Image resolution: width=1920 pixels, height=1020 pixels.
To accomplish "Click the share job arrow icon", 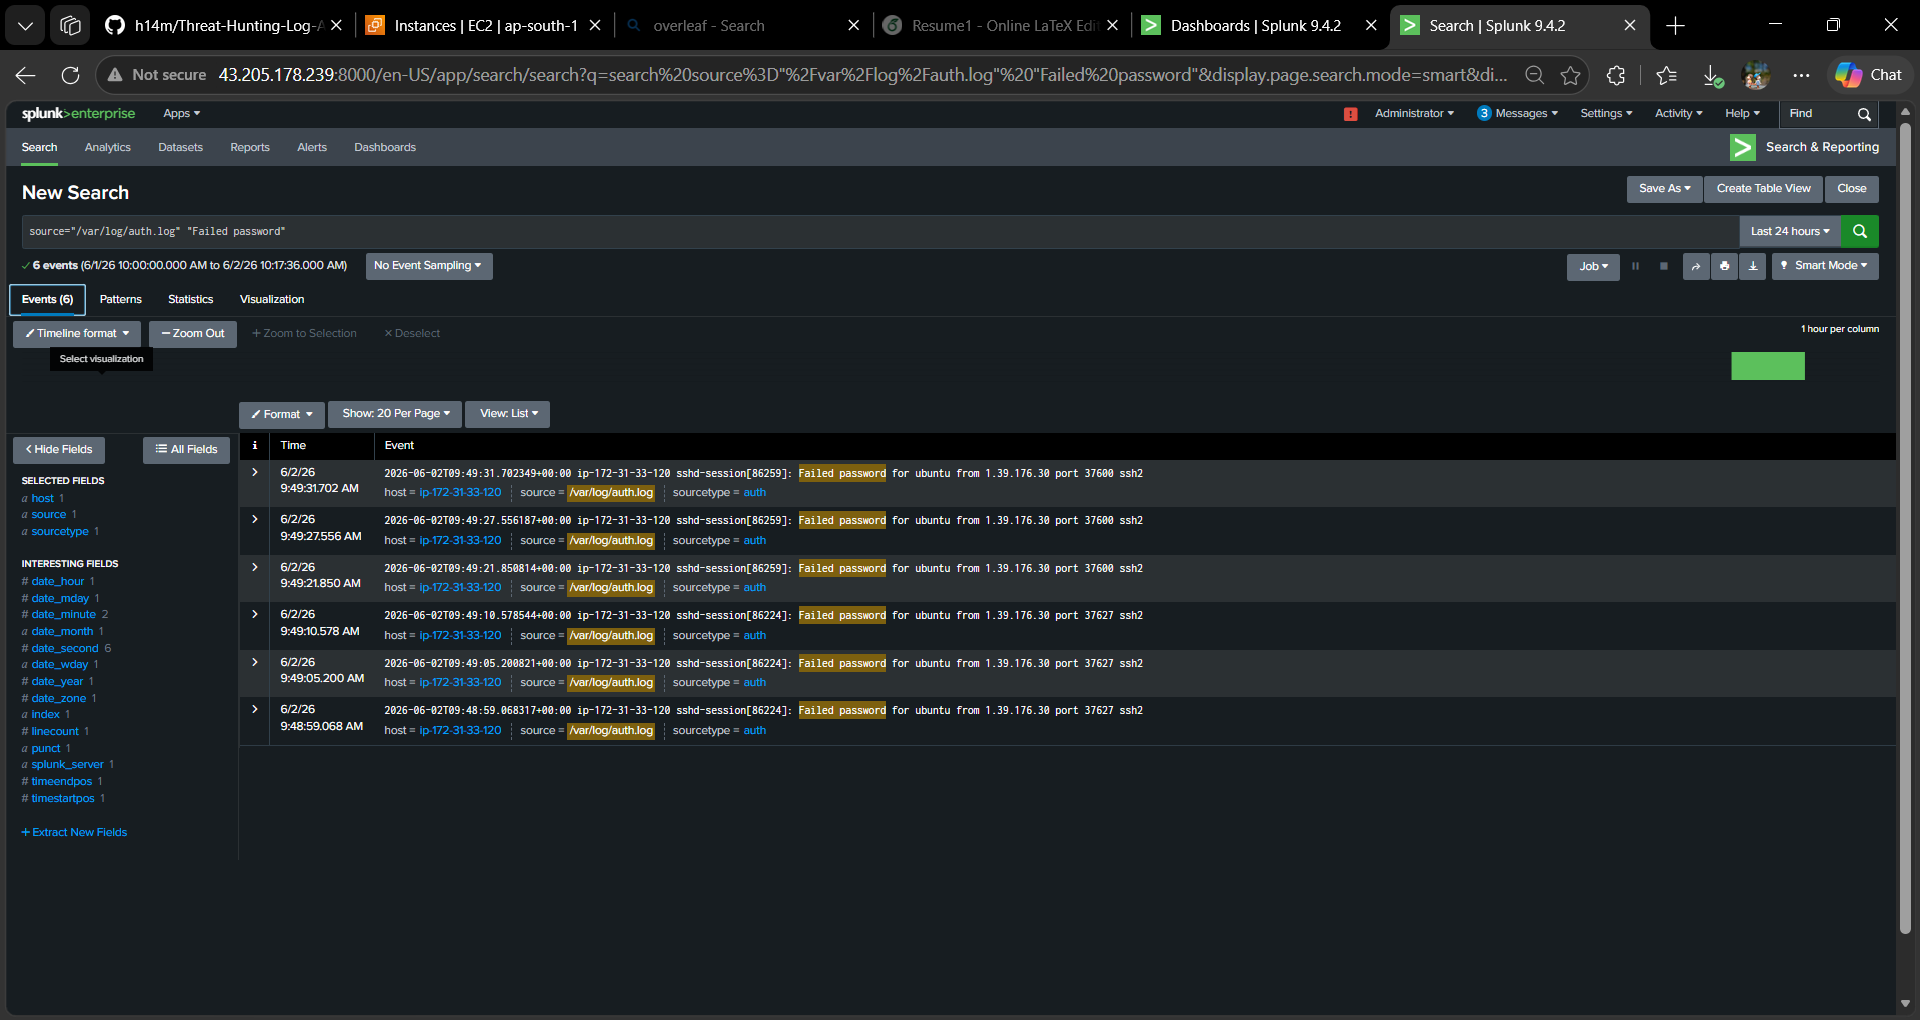I will 1696,266.
